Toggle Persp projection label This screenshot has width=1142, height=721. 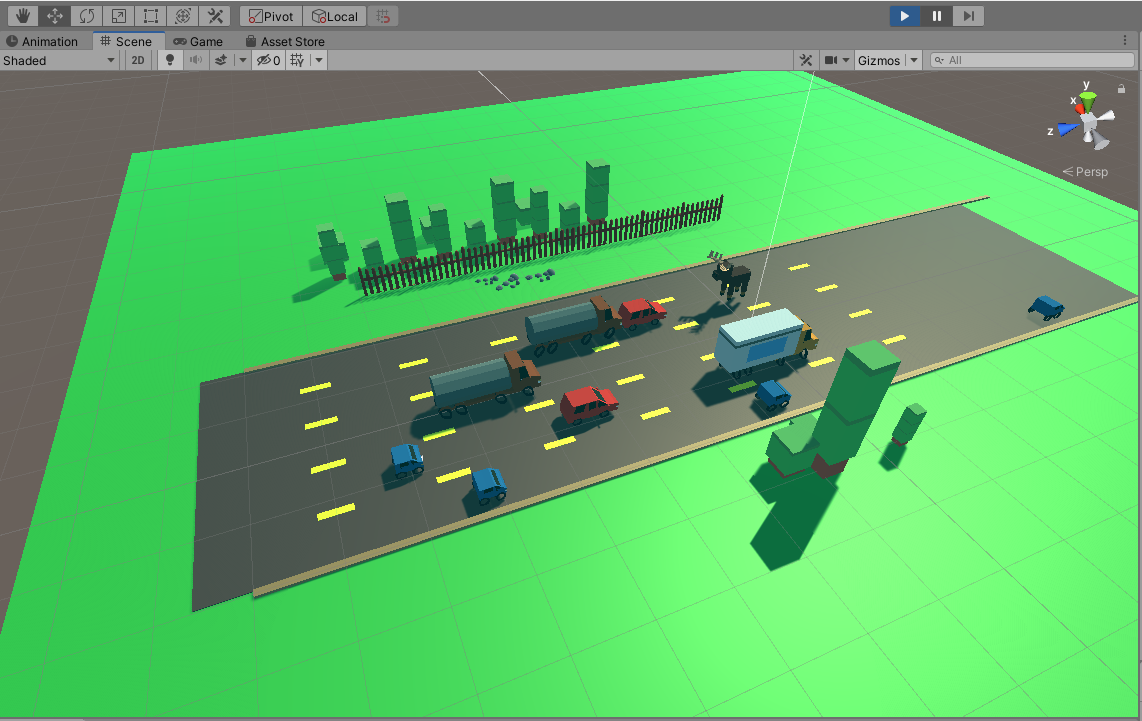[x=1085, y=172]
